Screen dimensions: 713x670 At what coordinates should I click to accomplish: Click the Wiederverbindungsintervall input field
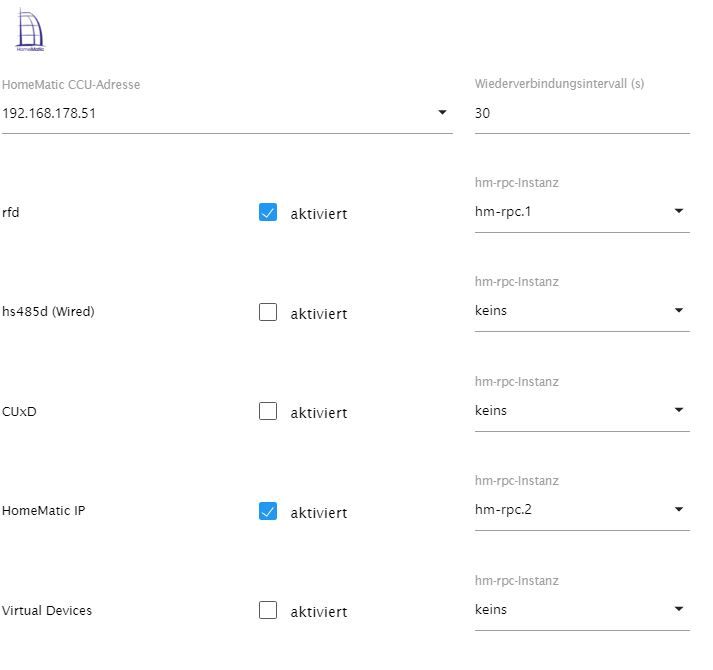580,114
